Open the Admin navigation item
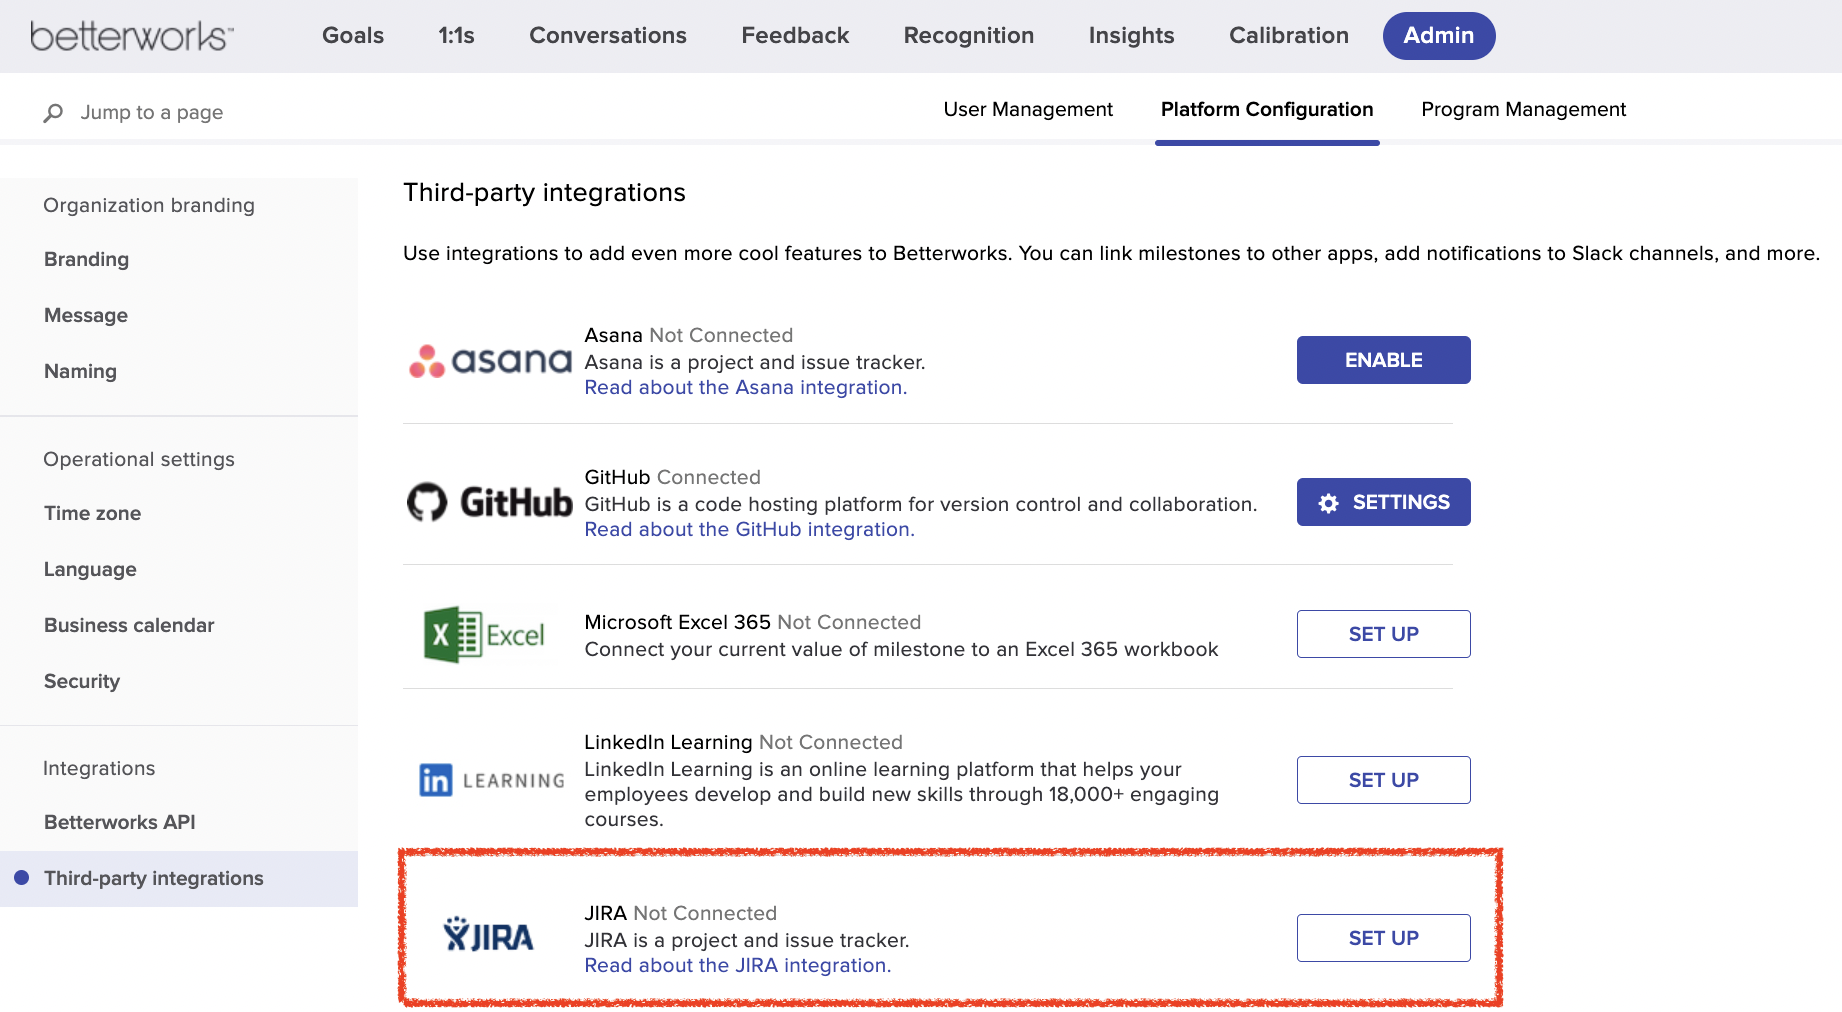1842x1012 pixels. click(x=1438, y=35)
